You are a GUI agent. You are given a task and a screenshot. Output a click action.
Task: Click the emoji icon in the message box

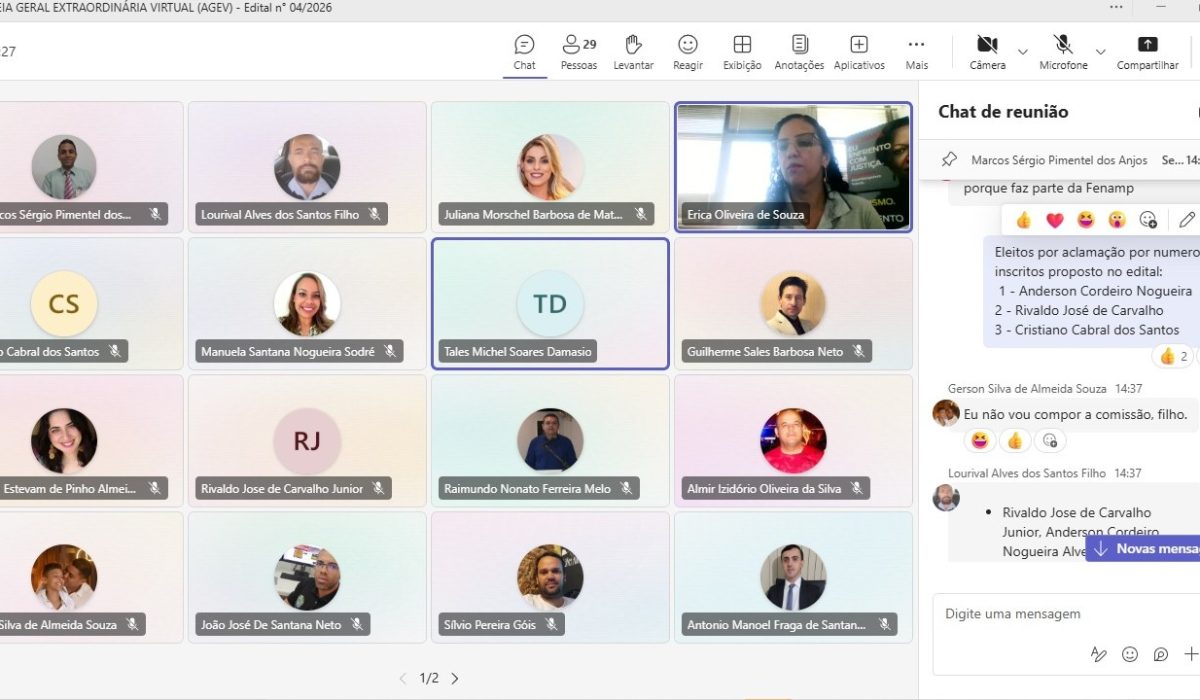tap(1130, 654)
